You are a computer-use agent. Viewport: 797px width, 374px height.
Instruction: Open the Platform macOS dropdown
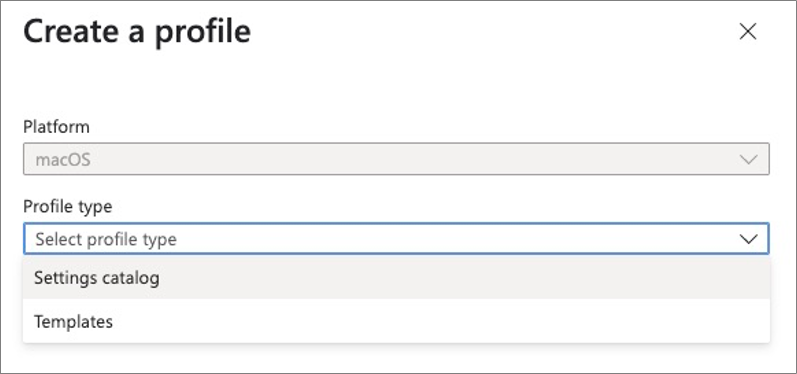396,159
